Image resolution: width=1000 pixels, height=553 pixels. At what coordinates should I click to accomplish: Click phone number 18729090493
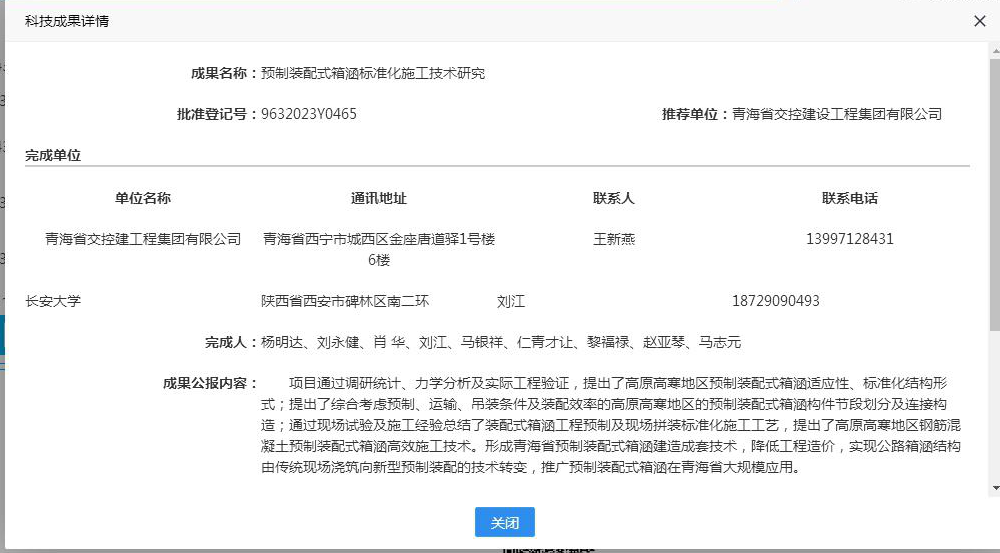point(776,301)
